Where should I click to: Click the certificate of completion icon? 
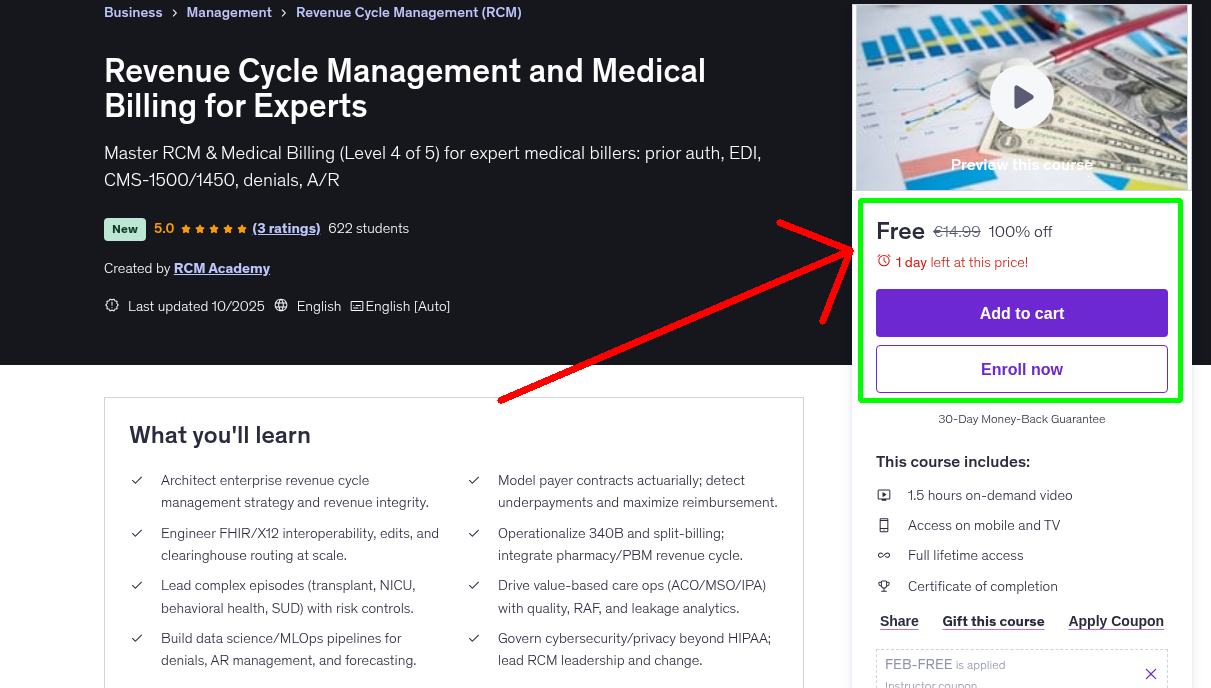pos(884,586)
